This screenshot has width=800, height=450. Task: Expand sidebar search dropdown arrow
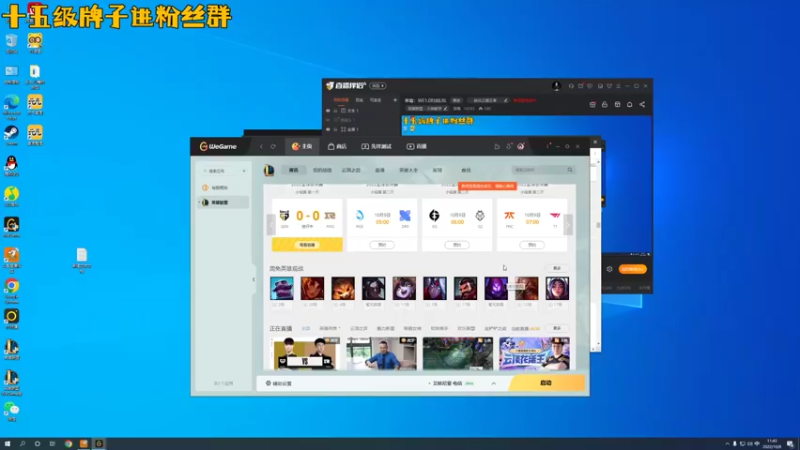244,171
